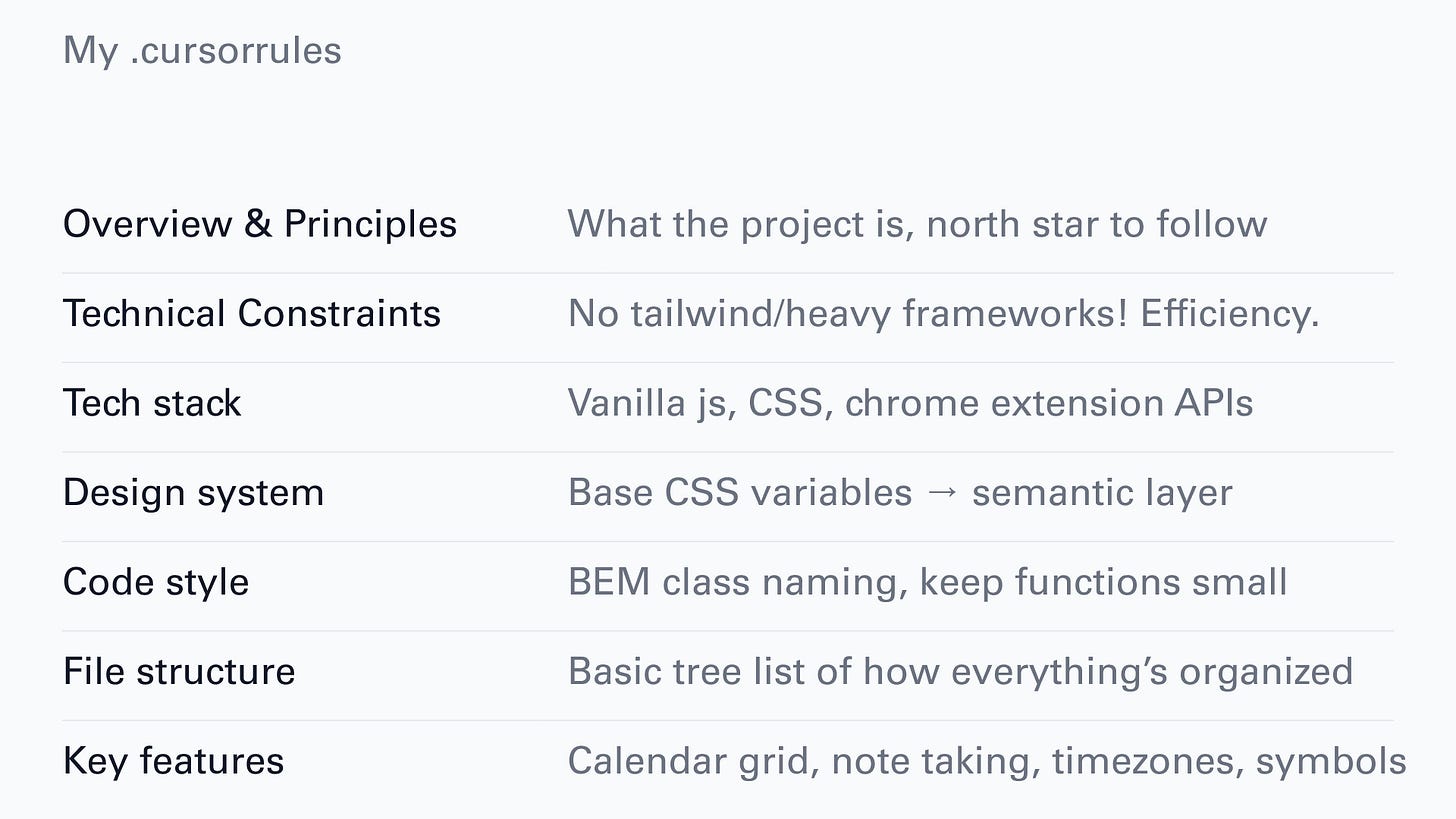Click 'Calendar grid, note taking, timezones, symbols' text
The image size is (1456, 819).
coord(987,761)
